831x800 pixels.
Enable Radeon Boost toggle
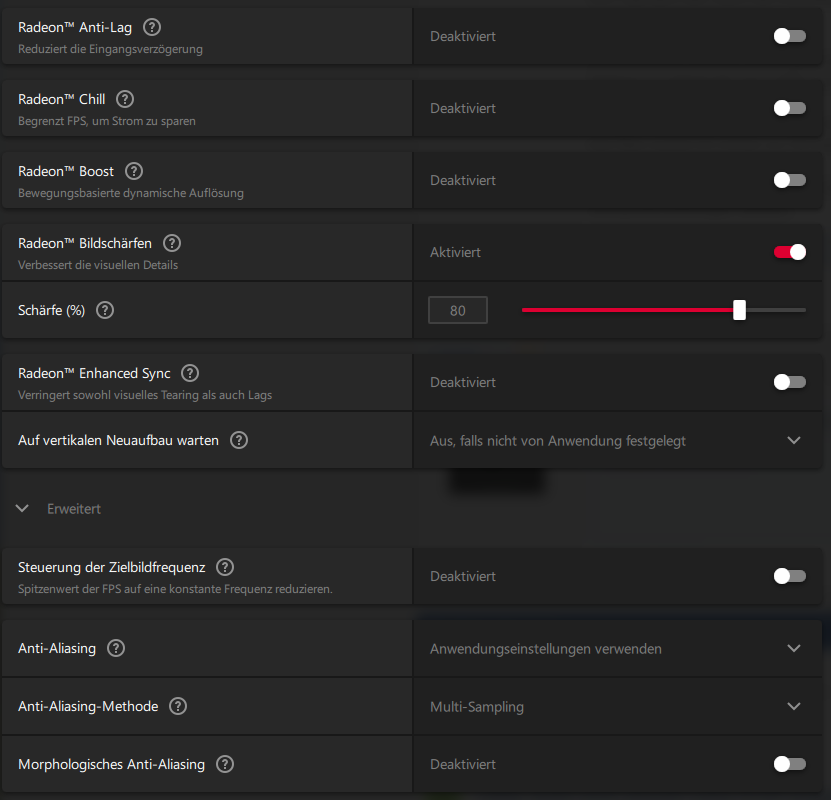[790, 180]
